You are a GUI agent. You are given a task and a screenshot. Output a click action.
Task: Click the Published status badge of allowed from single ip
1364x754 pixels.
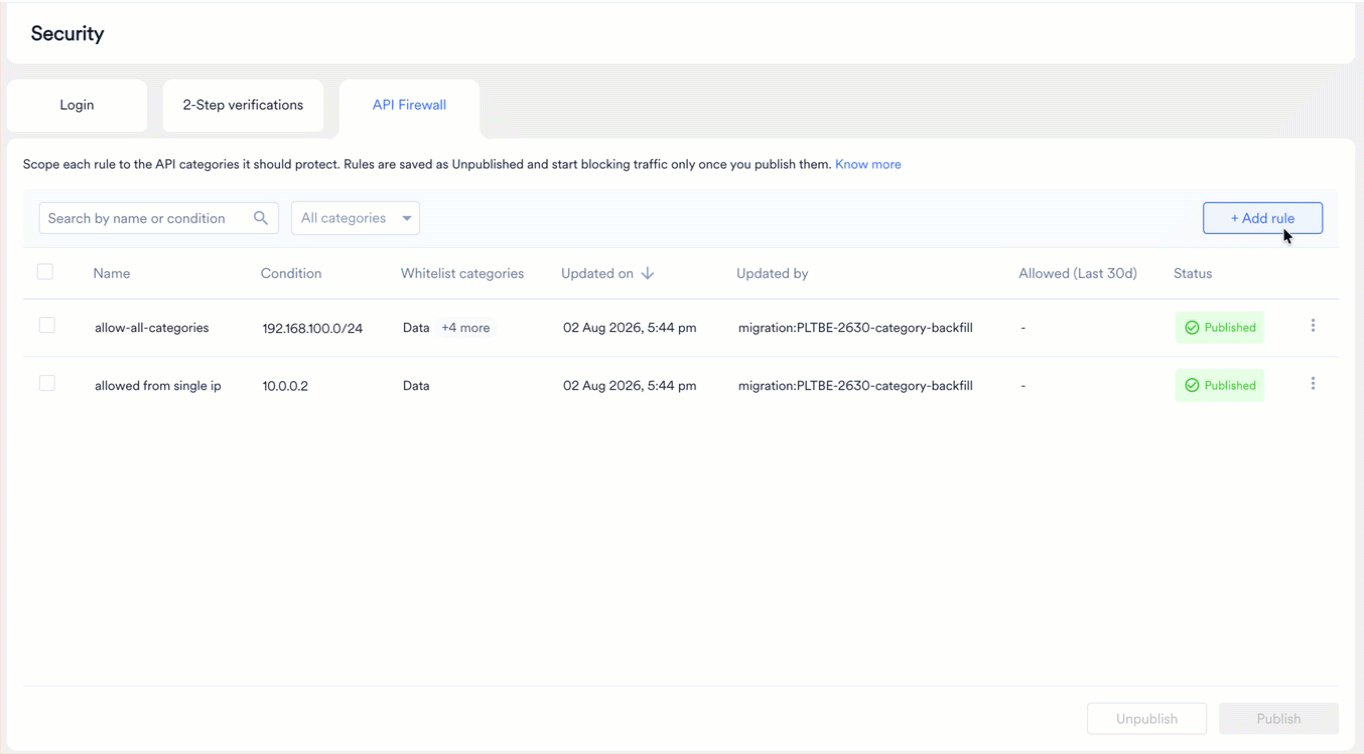[1219, 385]
